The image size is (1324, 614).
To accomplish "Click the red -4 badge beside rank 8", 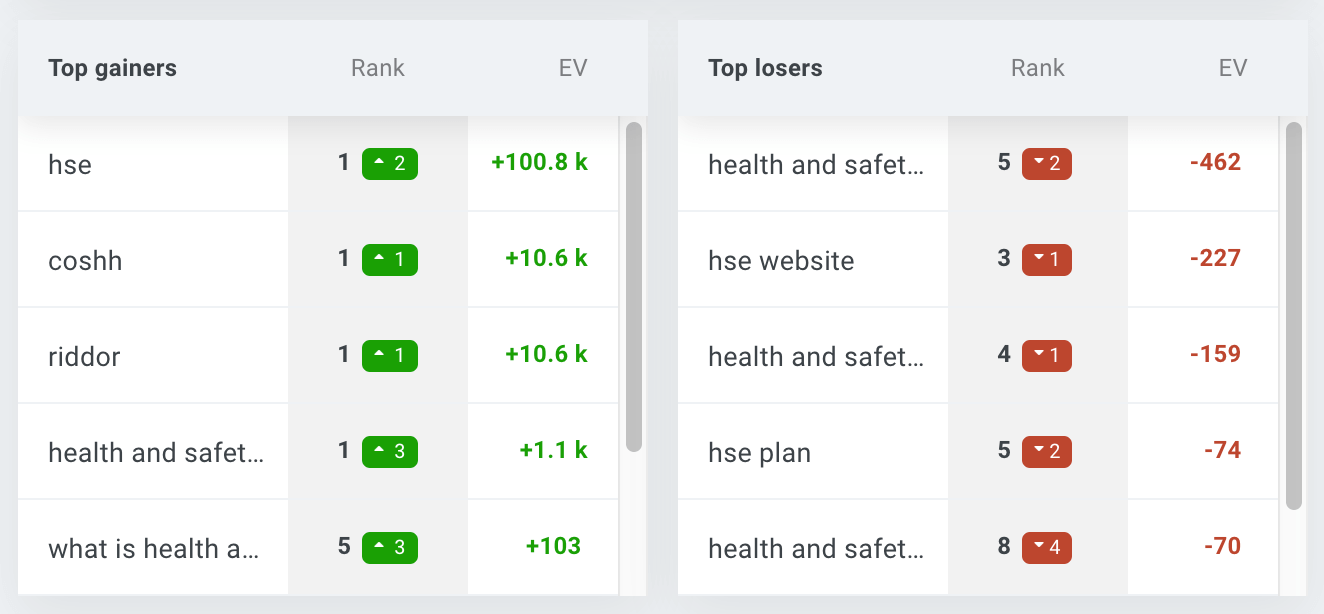I will click(x=1047, y=548).
